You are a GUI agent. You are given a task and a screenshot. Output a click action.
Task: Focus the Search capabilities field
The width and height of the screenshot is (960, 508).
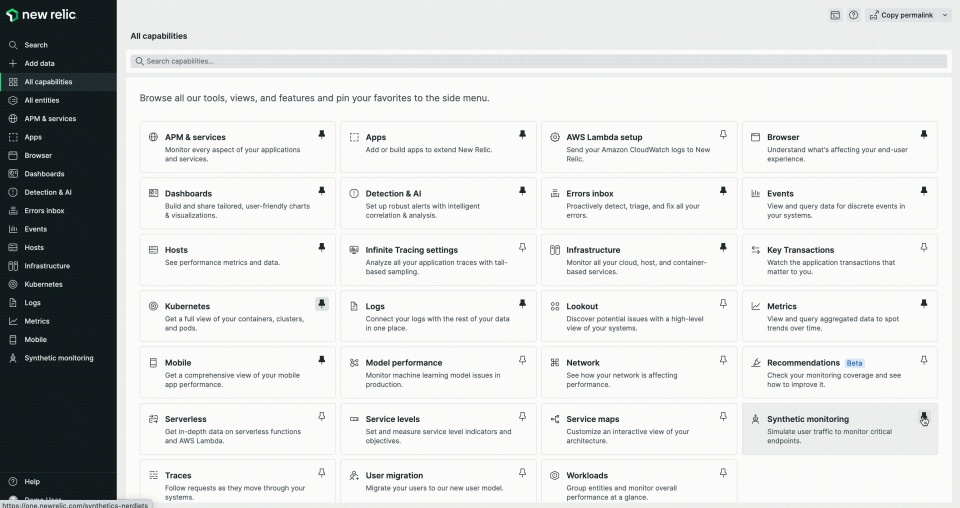[539, 61]
